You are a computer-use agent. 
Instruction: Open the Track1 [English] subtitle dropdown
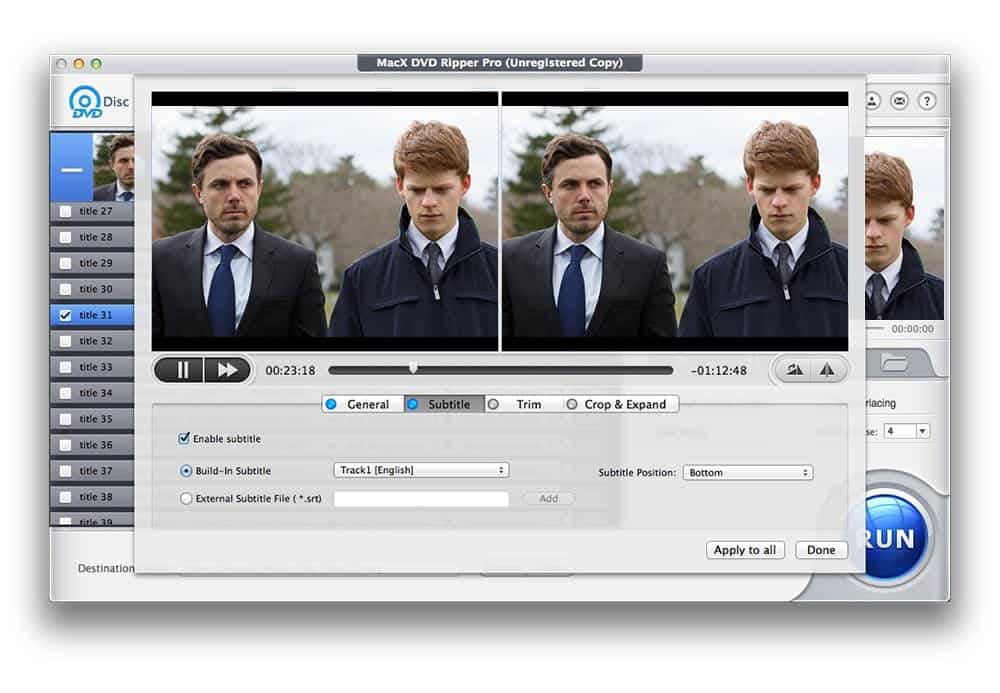pyautogui.click(x=420, y=470)
